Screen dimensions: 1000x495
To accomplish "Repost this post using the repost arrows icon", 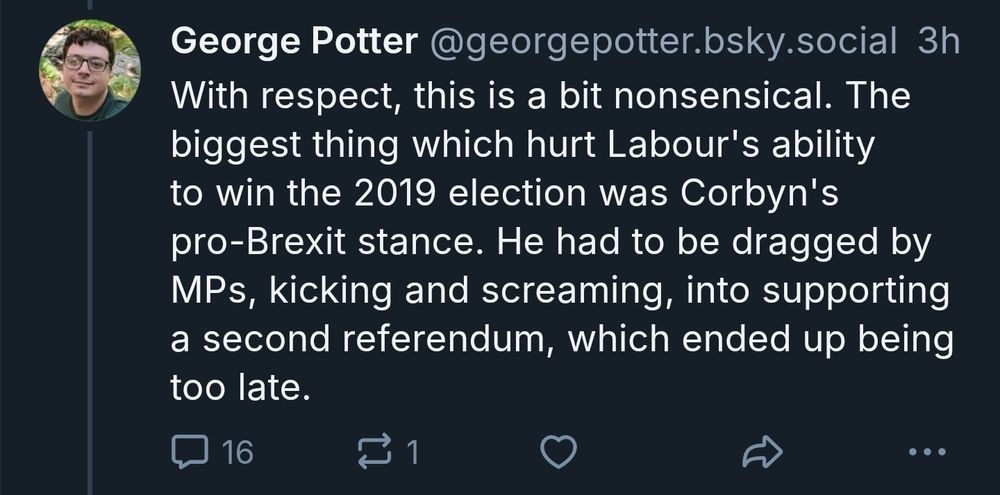I will [373, 452].
